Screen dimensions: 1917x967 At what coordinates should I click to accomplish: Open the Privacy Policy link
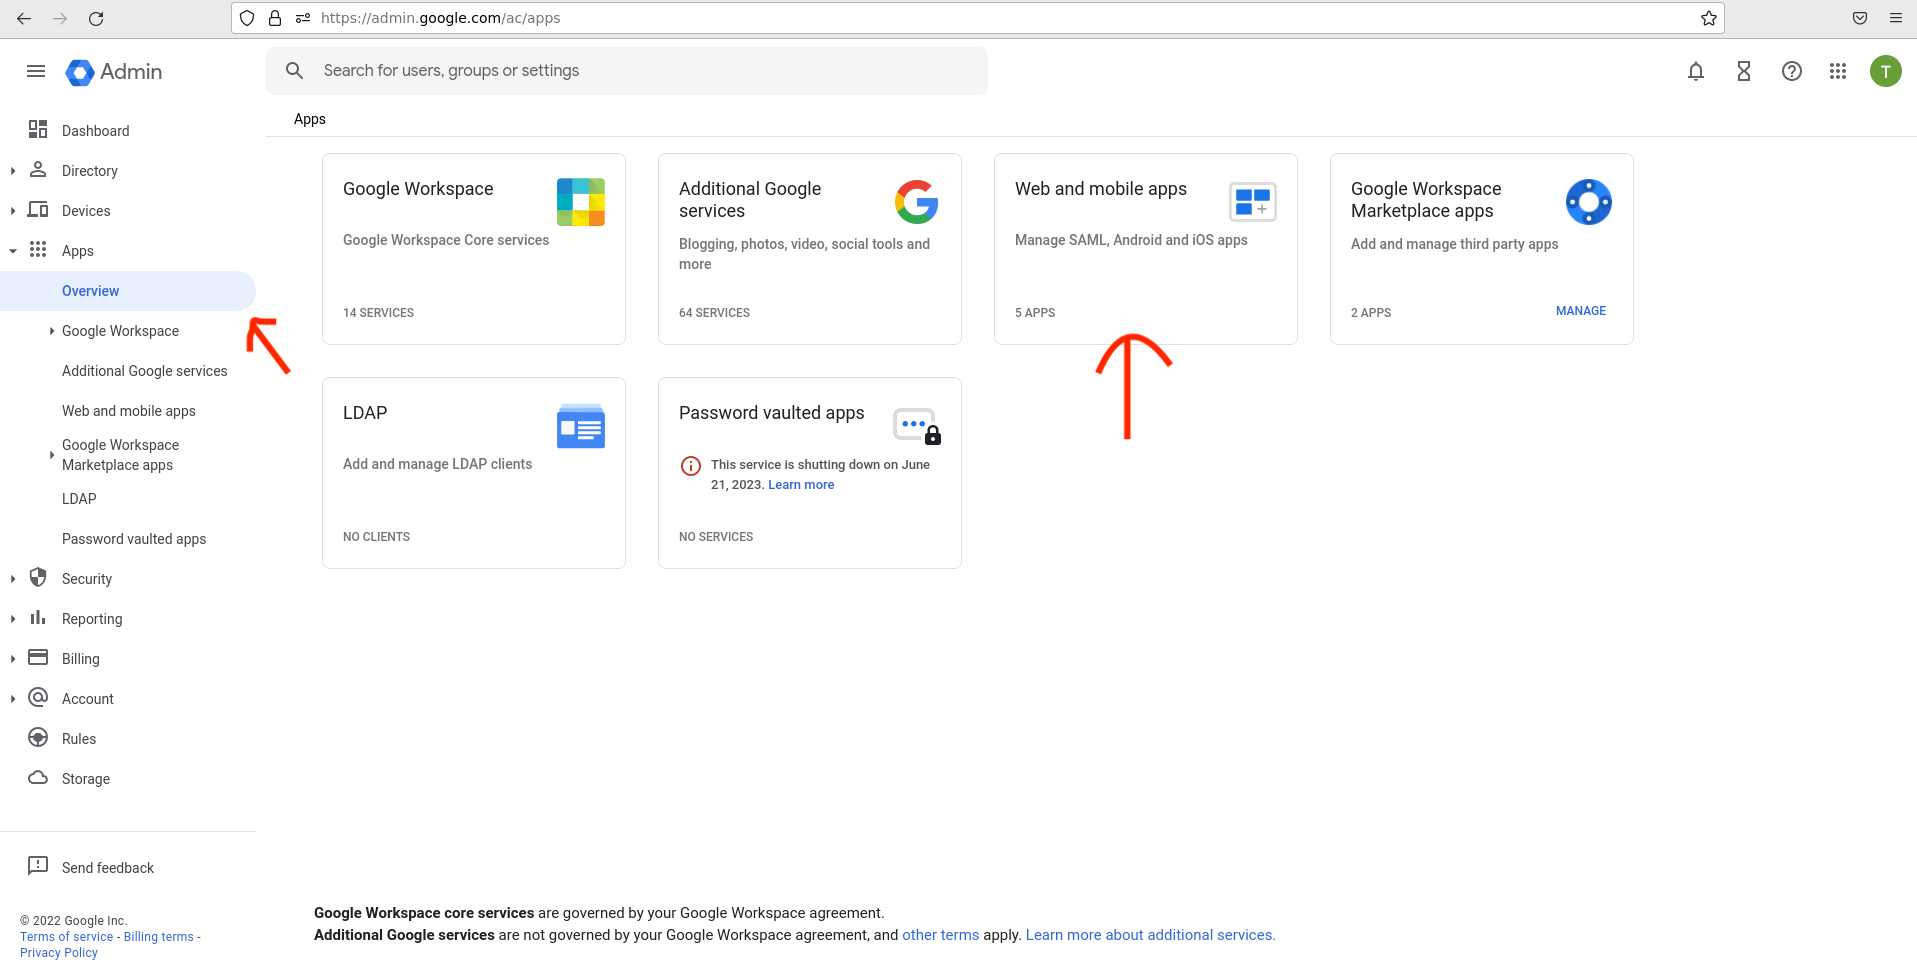59,953
